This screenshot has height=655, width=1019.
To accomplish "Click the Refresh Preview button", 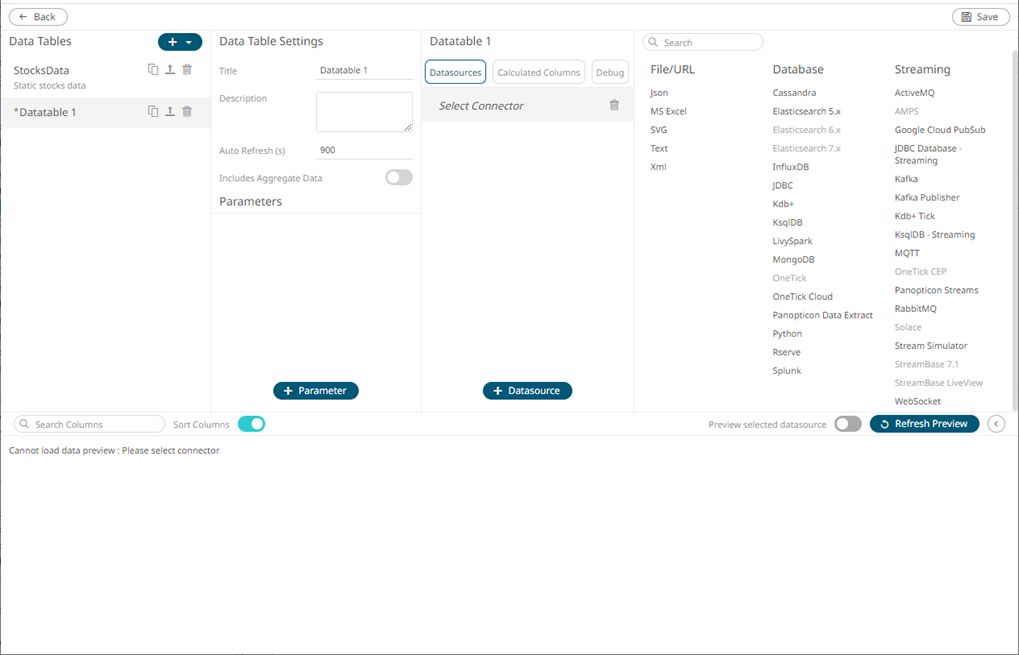I will click(924, 424).
